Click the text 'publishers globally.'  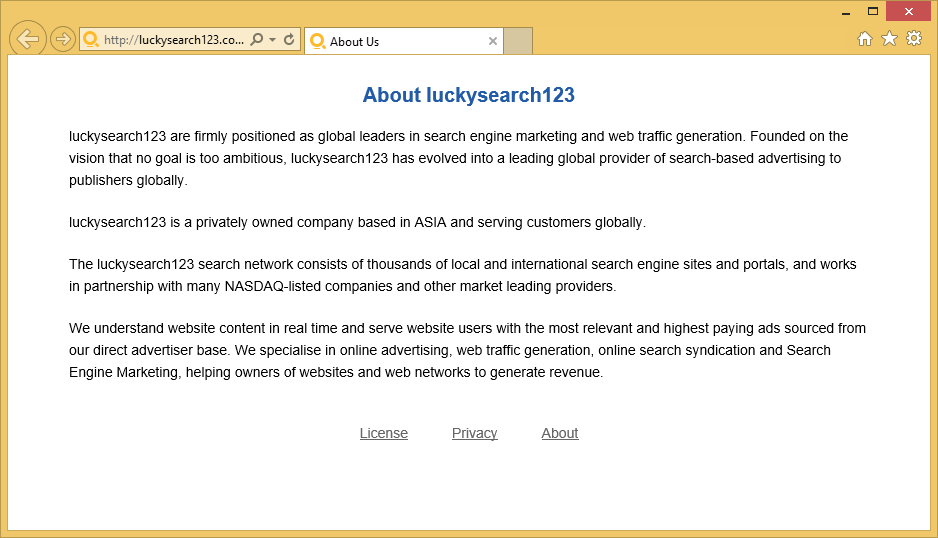(x=128, y=181)
